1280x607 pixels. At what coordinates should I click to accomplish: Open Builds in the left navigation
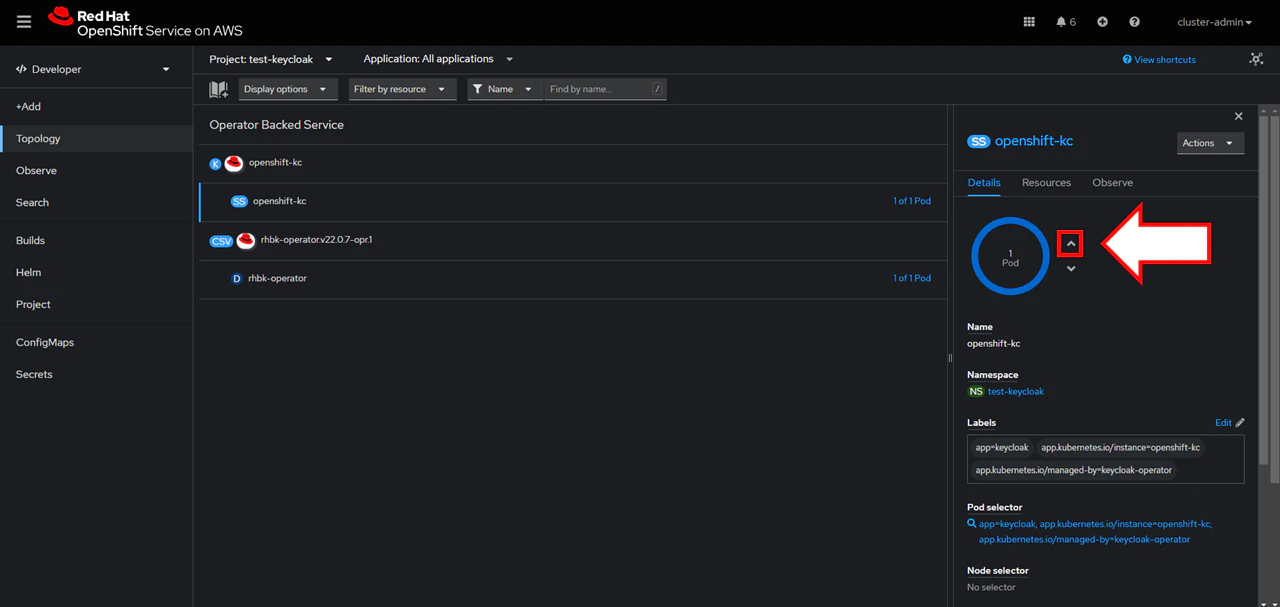tap(96, 241)
